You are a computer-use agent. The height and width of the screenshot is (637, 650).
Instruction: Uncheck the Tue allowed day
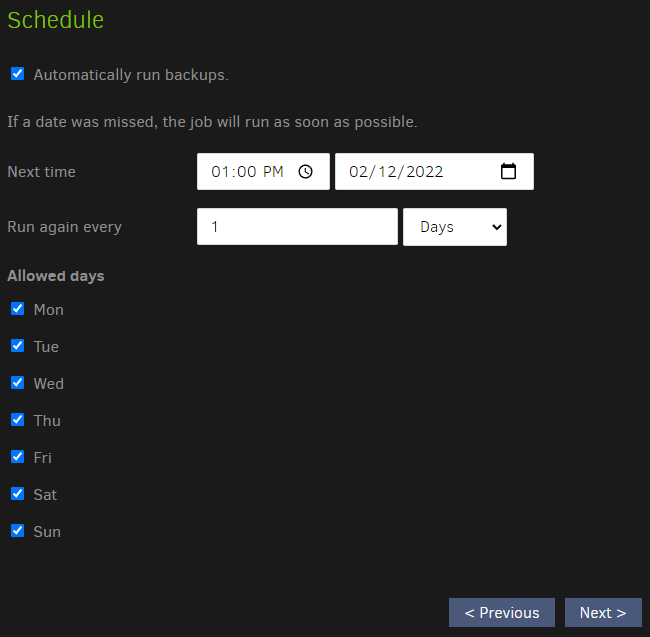pyautogui.click(x=17, y=346)
